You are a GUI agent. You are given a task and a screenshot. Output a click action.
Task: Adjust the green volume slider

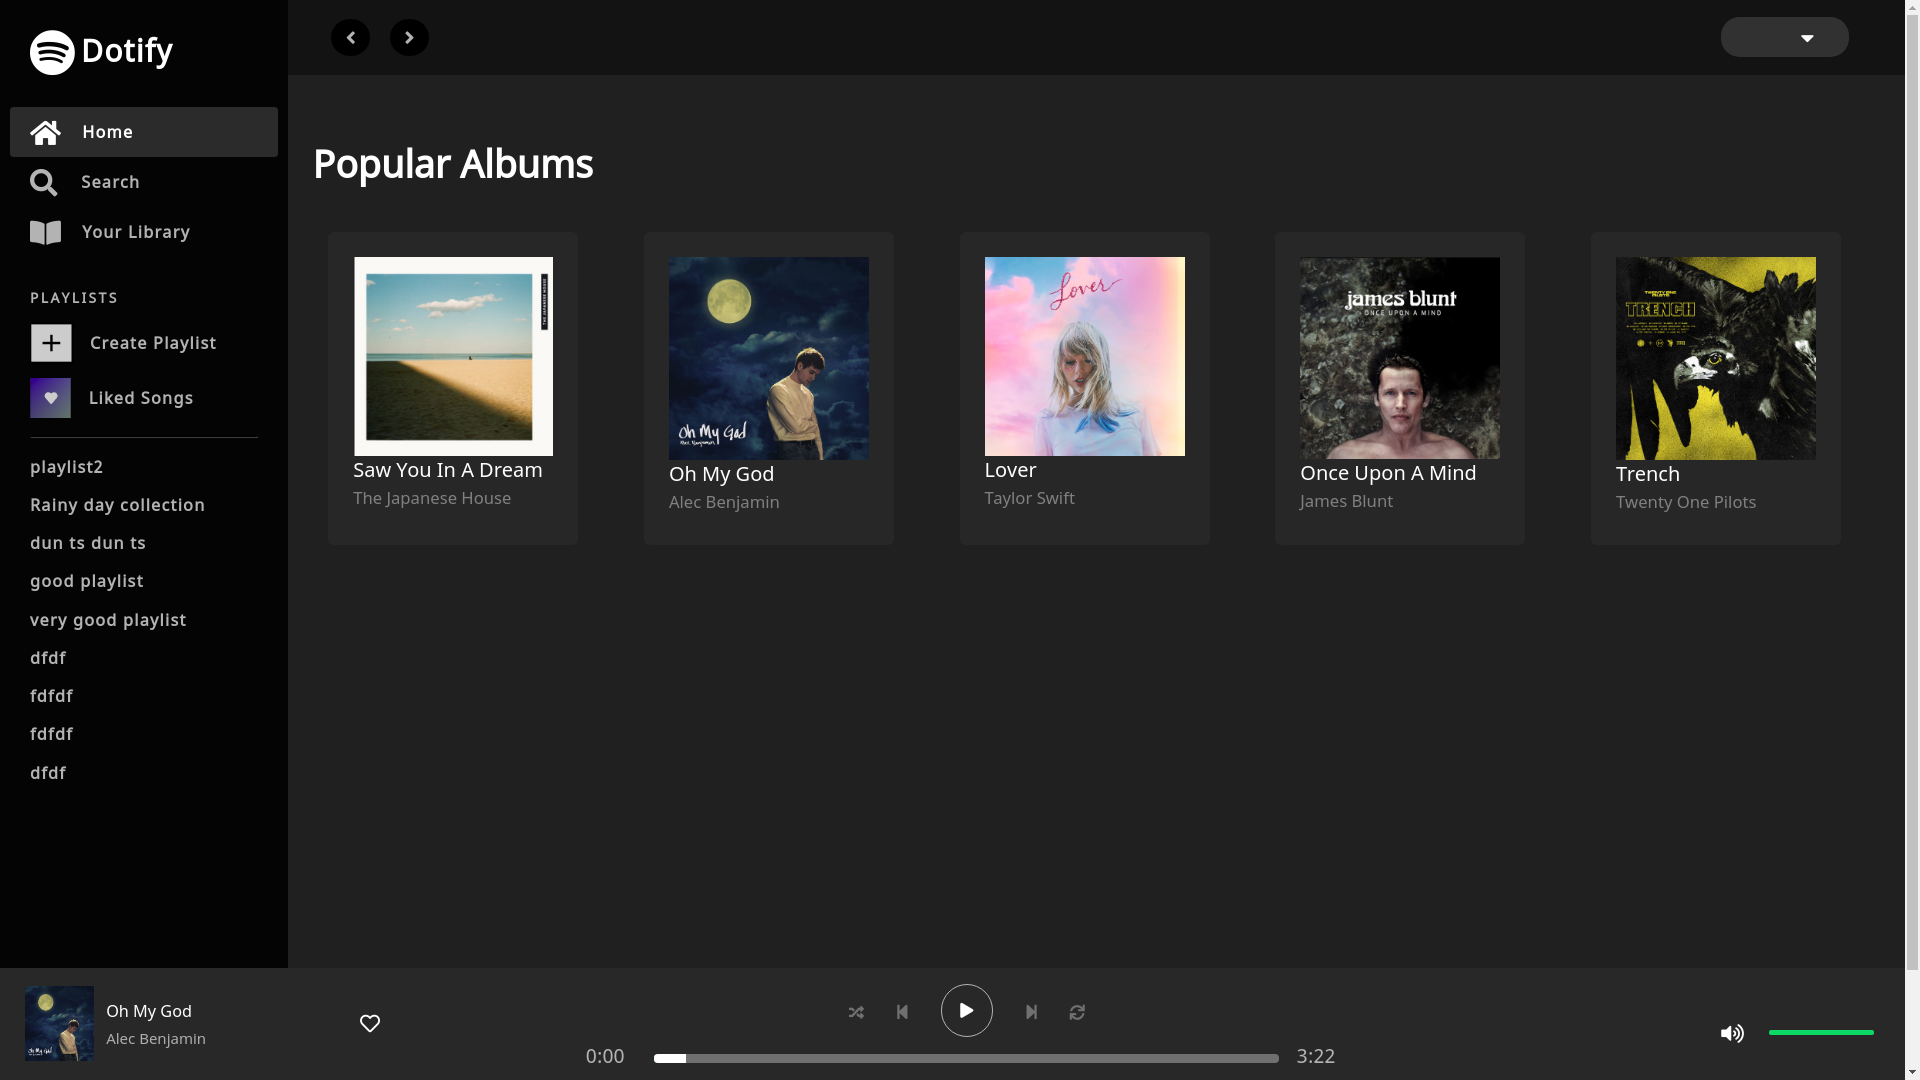(x=1820, y=1032)
